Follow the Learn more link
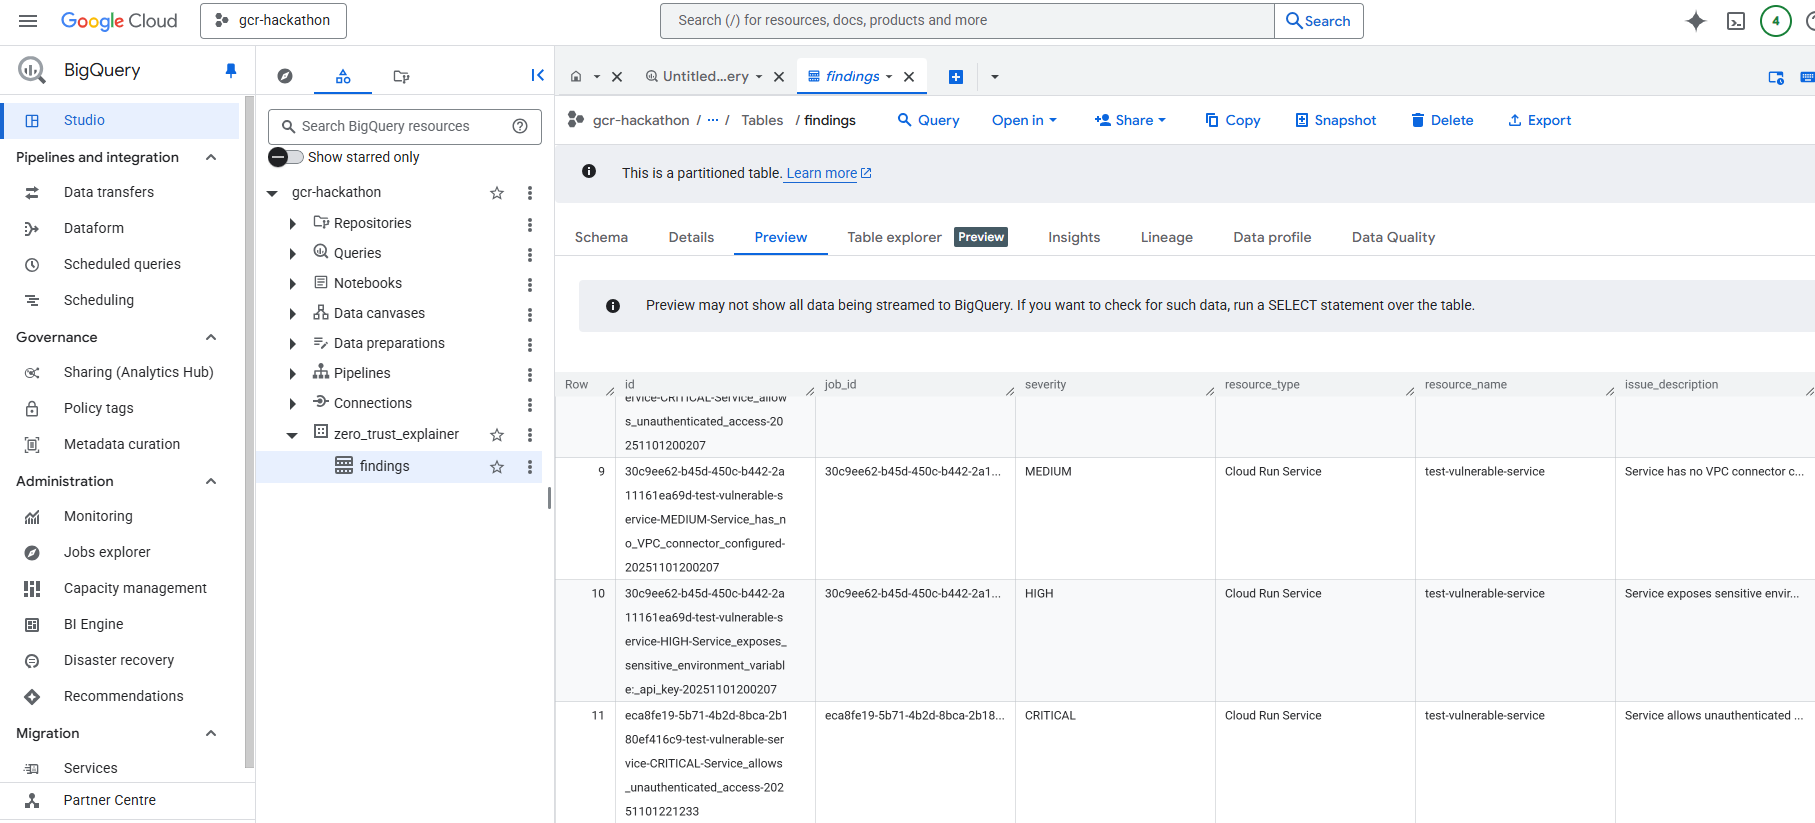The width and height of the screenshot is (1815, 823). pyautogui.click(x=828, y=173)
